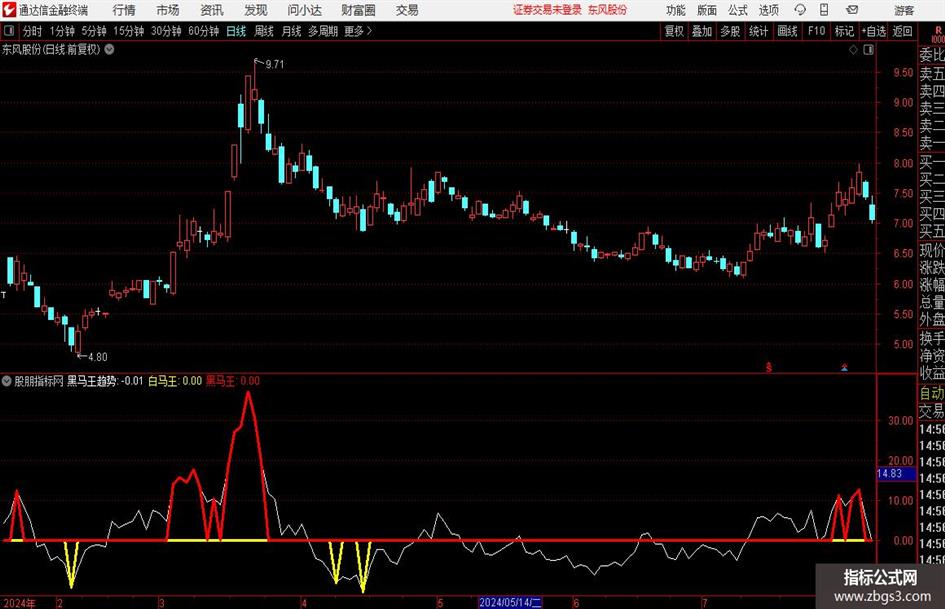Screen dimensions: 945x609
Task: Add stock via +自选 button
Action: click(x=874, y=31)
